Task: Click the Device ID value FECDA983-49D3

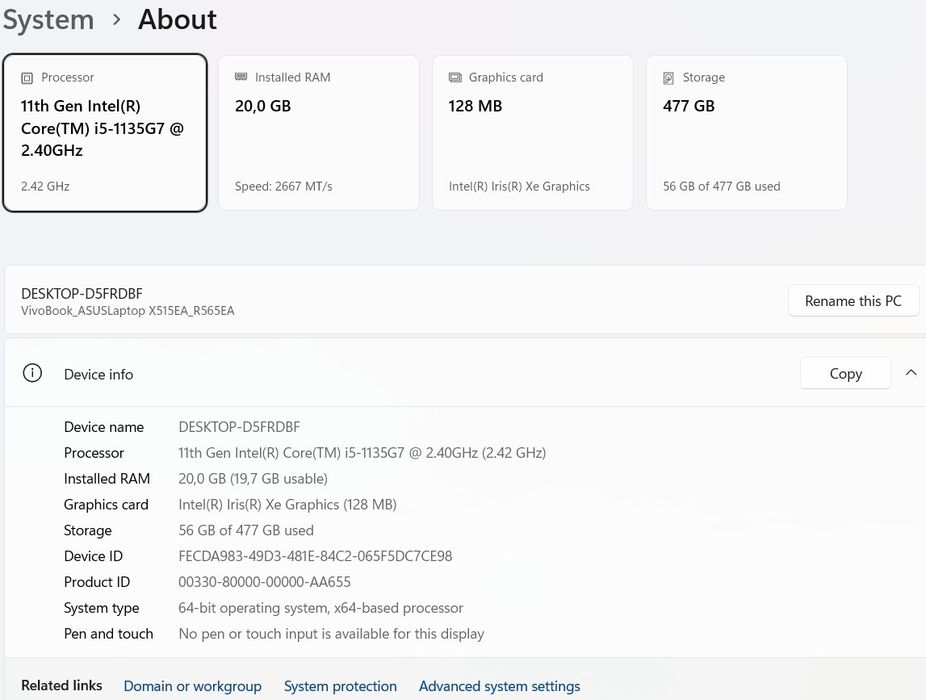Action: pos(315,556)
